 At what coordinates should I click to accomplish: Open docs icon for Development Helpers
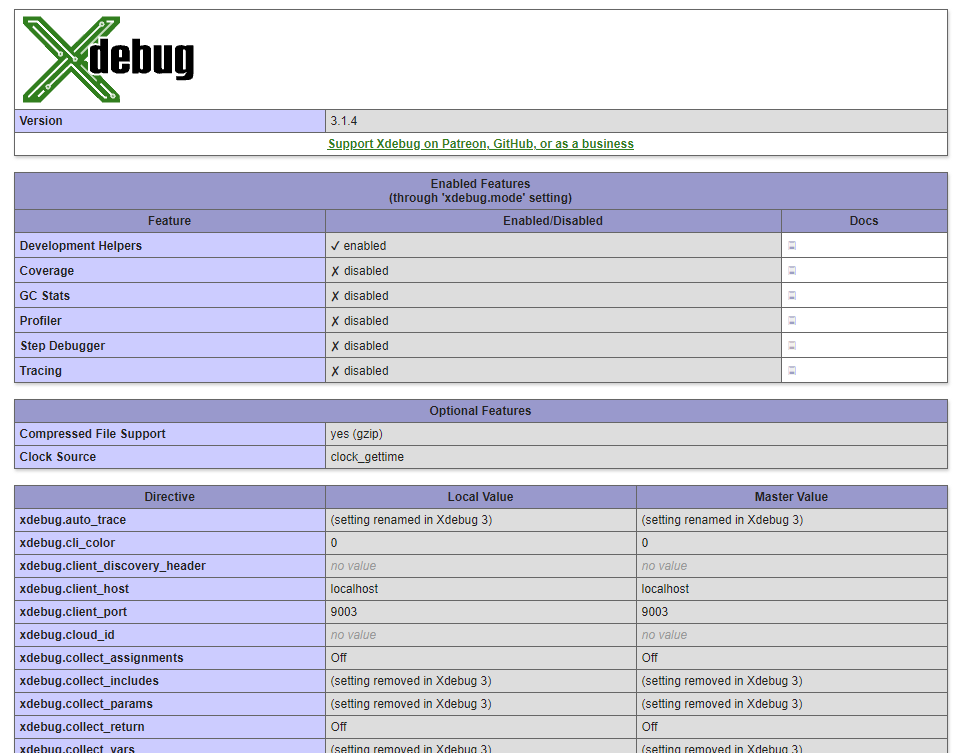pyautogui.click(x=791, y=245)
